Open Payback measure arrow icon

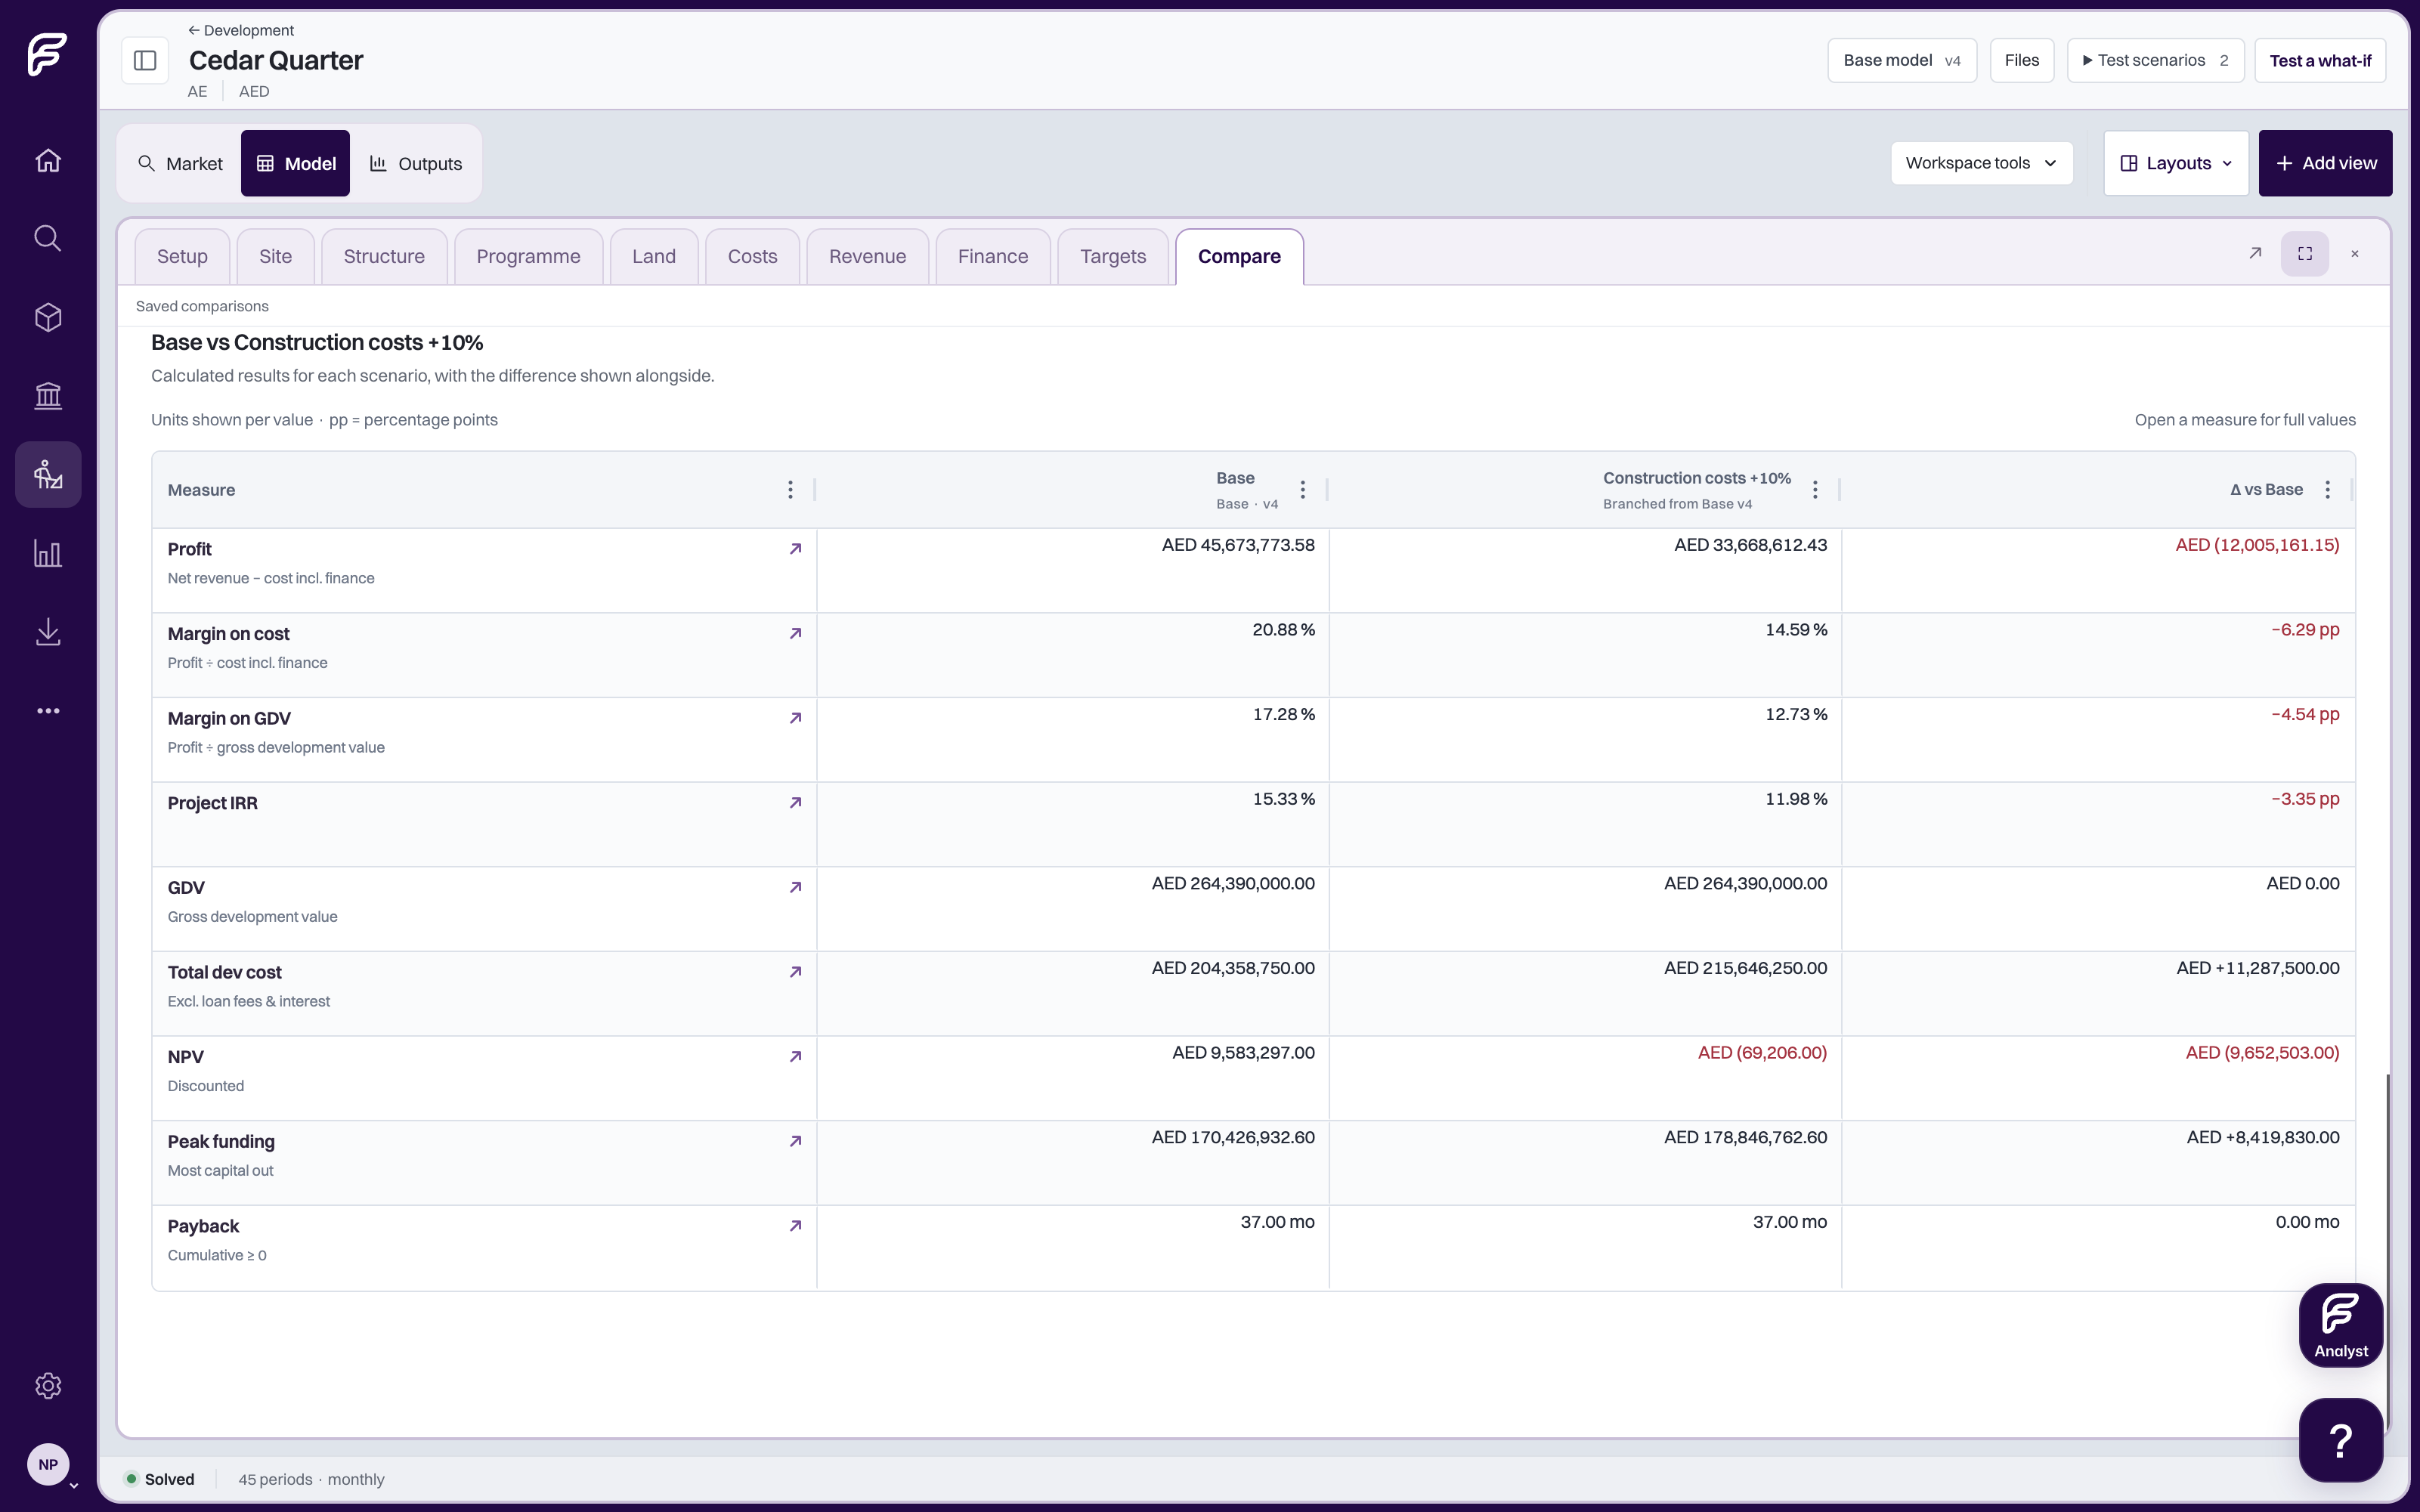[796, 1225]
